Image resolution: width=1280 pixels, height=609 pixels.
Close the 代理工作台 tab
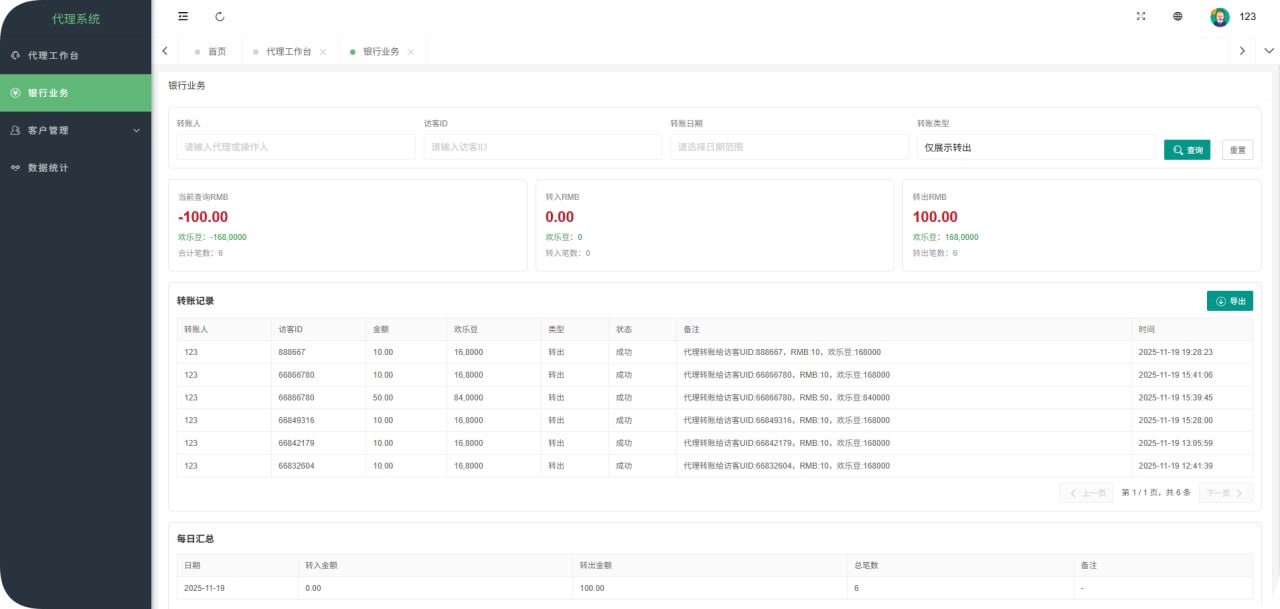click(x=323, y=51)
